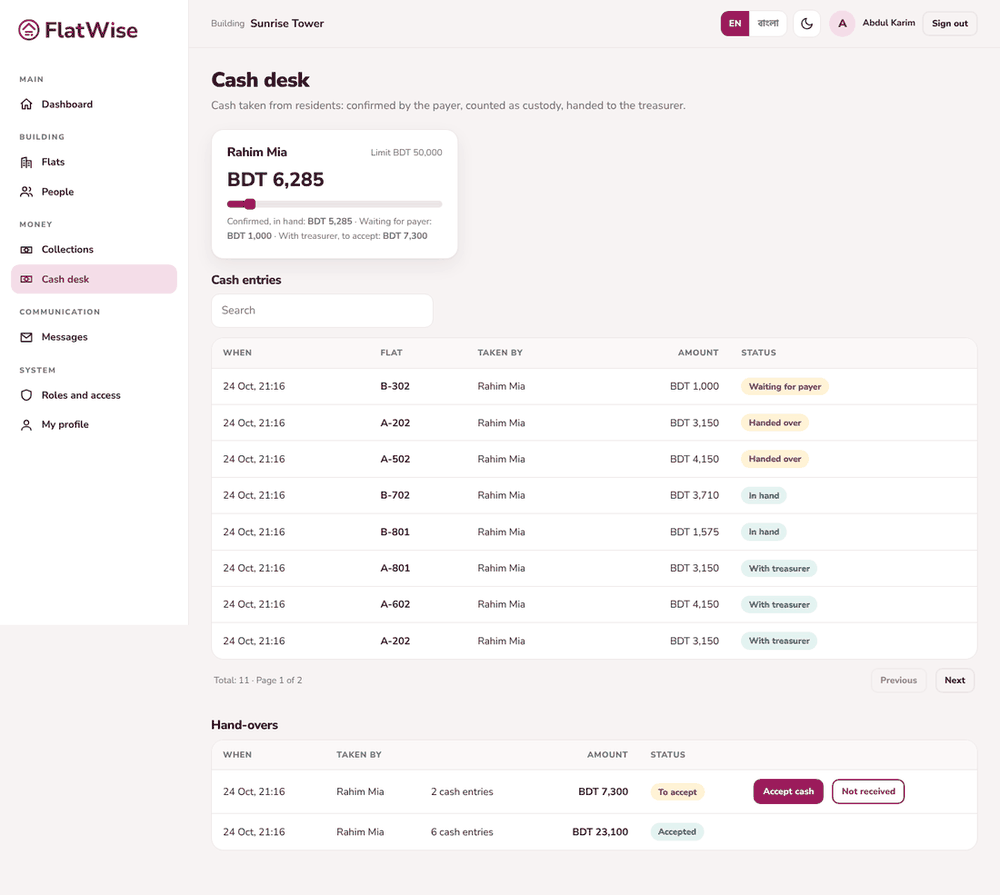This screenshot has width=1000, height=895.
Task: Mark BDT 7,300 hand-over as Not received
Action: point(868,791)
